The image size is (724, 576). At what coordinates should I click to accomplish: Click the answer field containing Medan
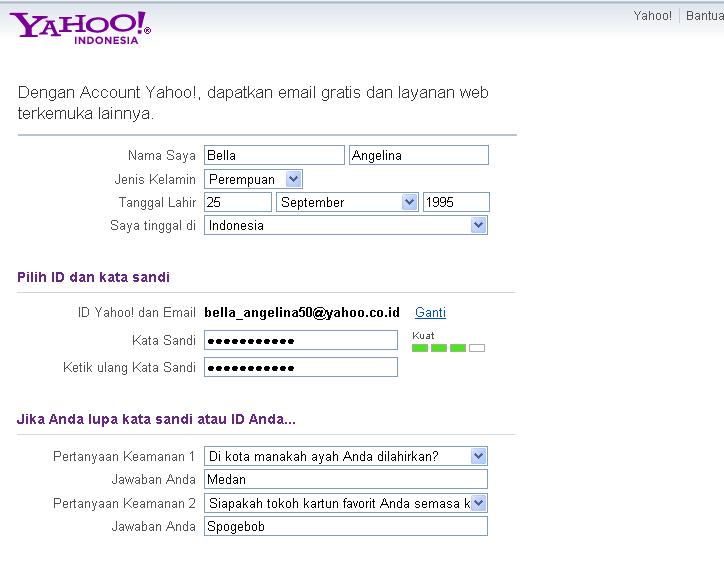346,479
